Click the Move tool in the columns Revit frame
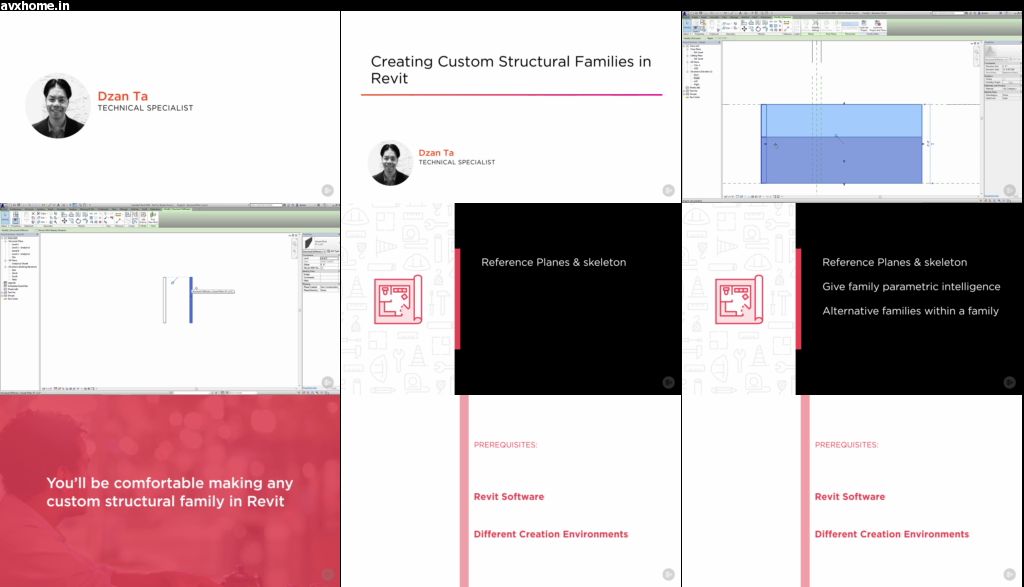This screenshot has width=1024, height=587. 65,221
